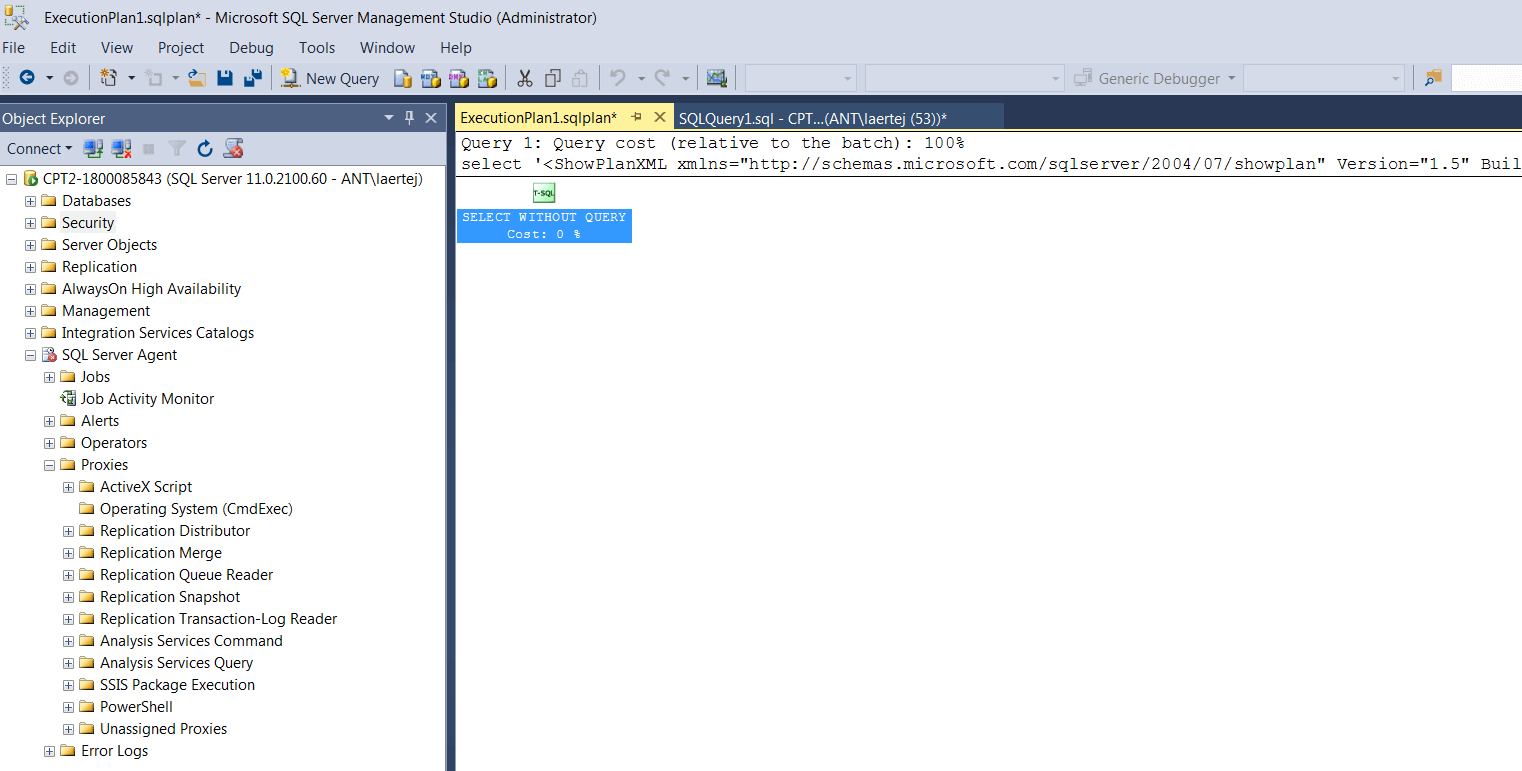Screen dimensions: 1522x771
Task: Open the Debug menu
Action: coord(251,47)
